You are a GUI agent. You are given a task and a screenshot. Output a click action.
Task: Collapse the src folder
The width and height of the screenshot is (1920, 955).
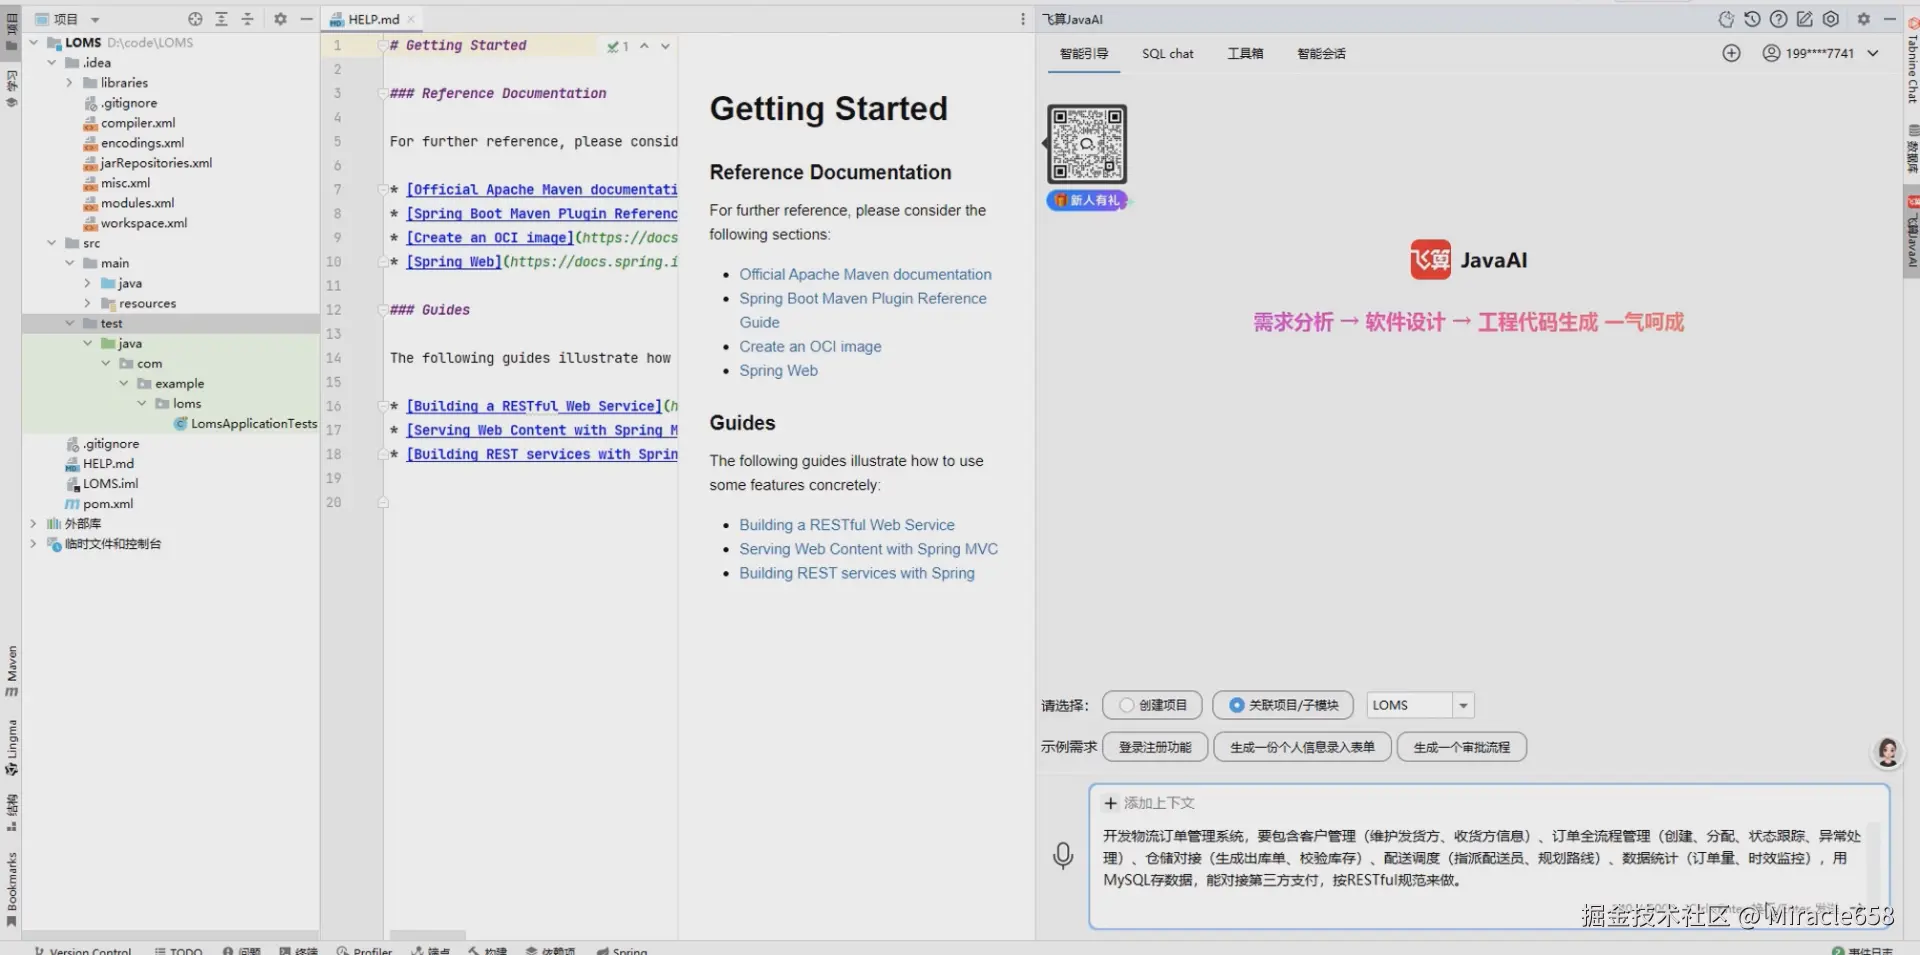(52, 243)
